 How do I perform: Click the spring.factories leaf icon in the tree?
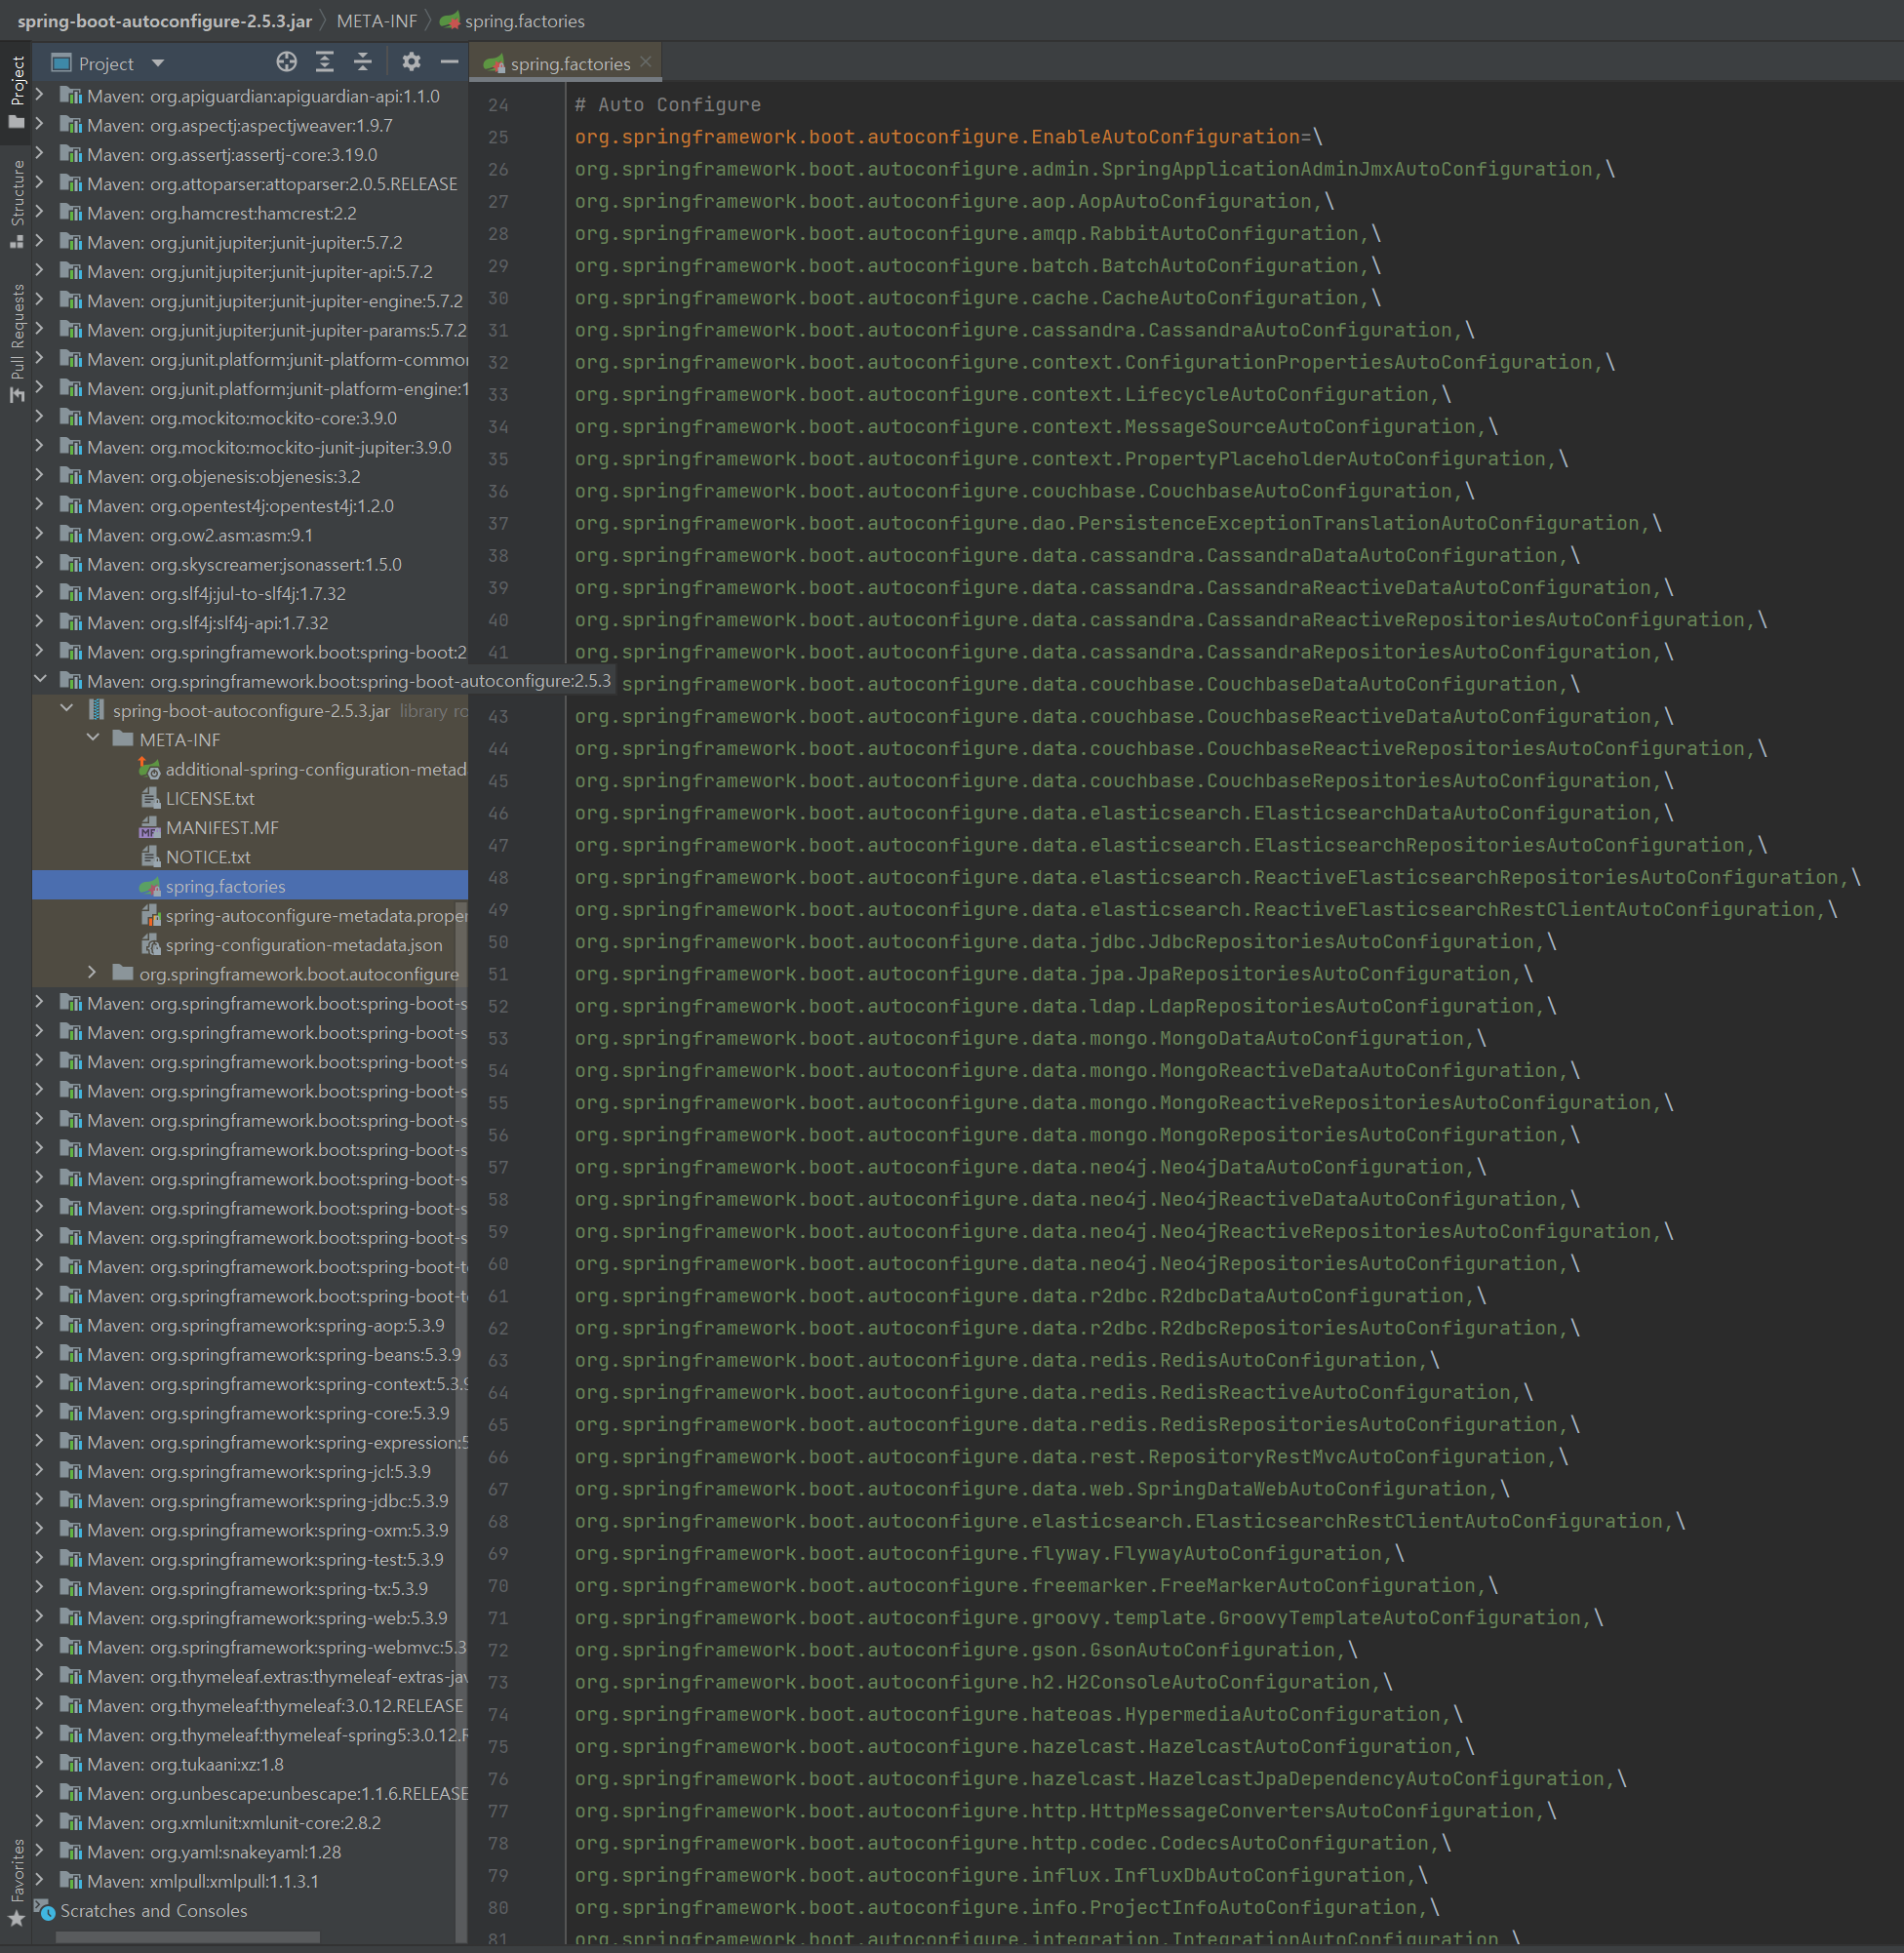coord(148,886)
